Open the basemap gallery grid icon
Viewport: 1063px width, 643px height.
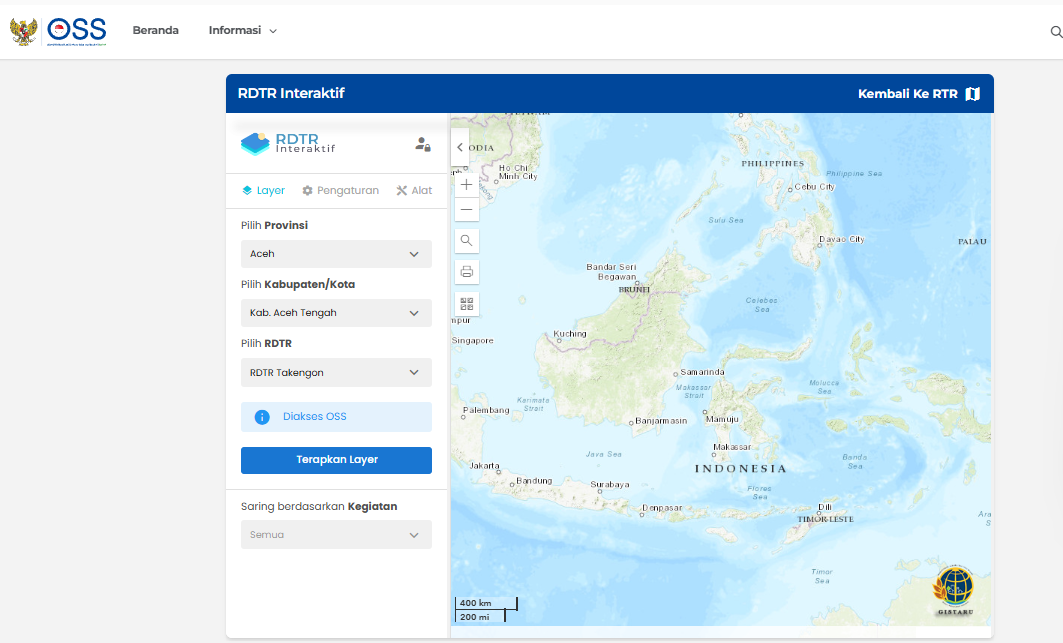click(x=466, y=303)
